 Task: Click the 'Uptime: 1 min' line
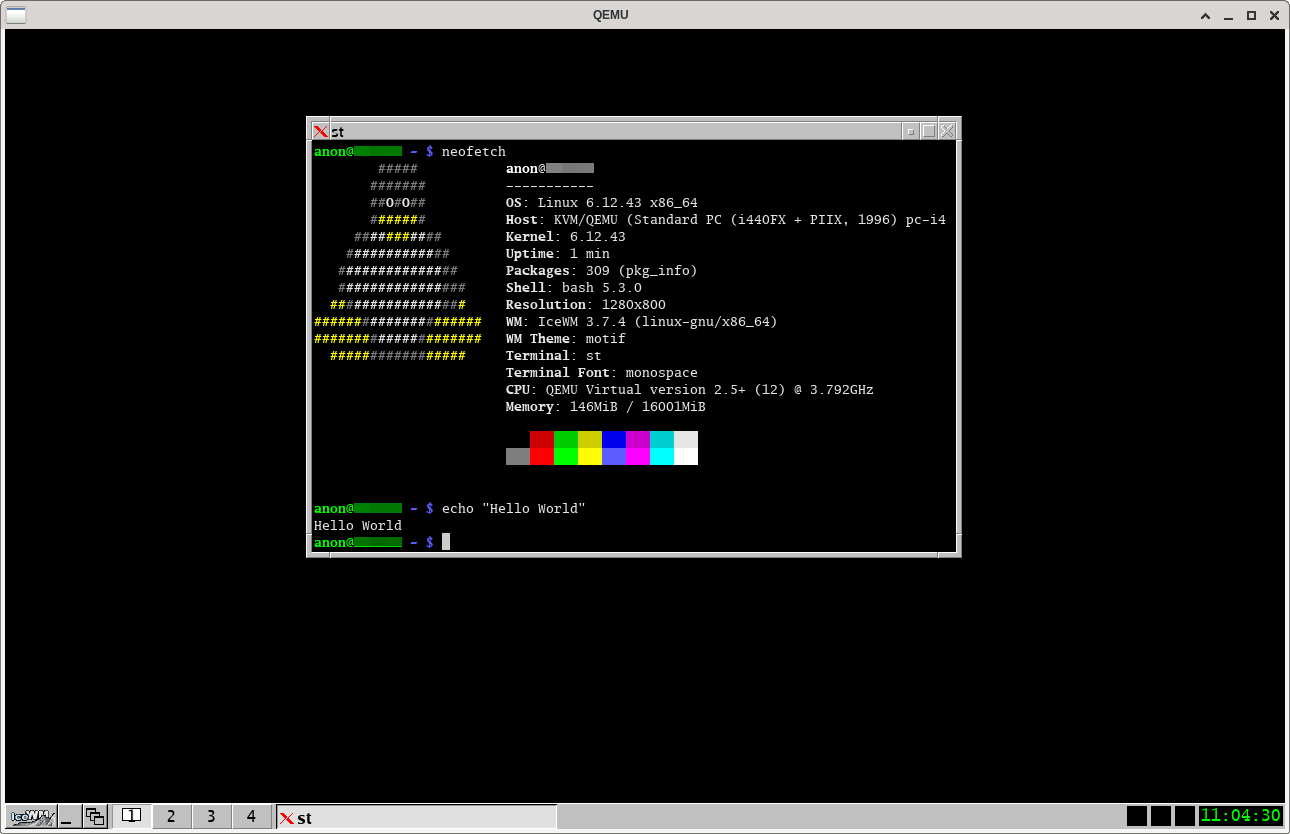558,254
